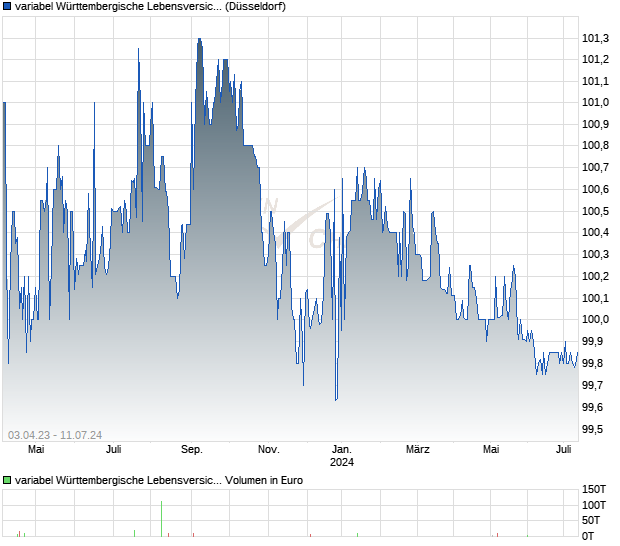Click the green Volumen legend square

click(x=7, y=480)
